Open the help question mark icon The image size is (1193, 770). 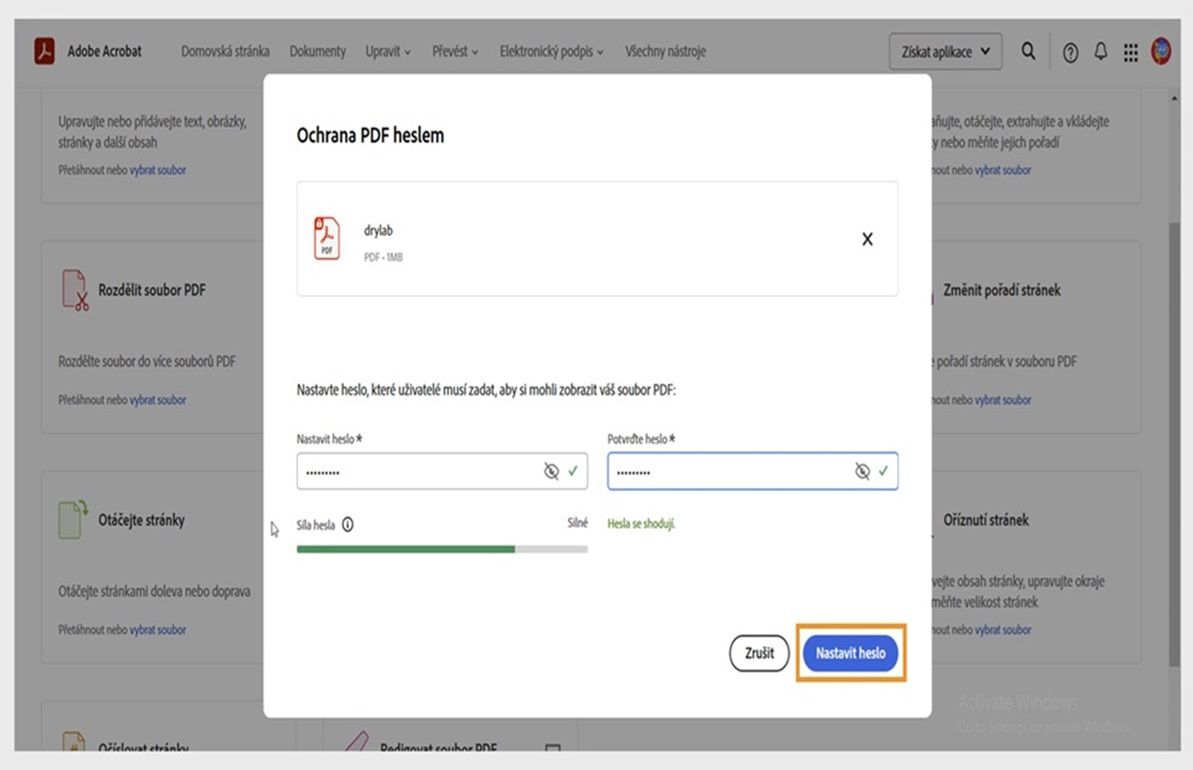tap(1071, 52)
